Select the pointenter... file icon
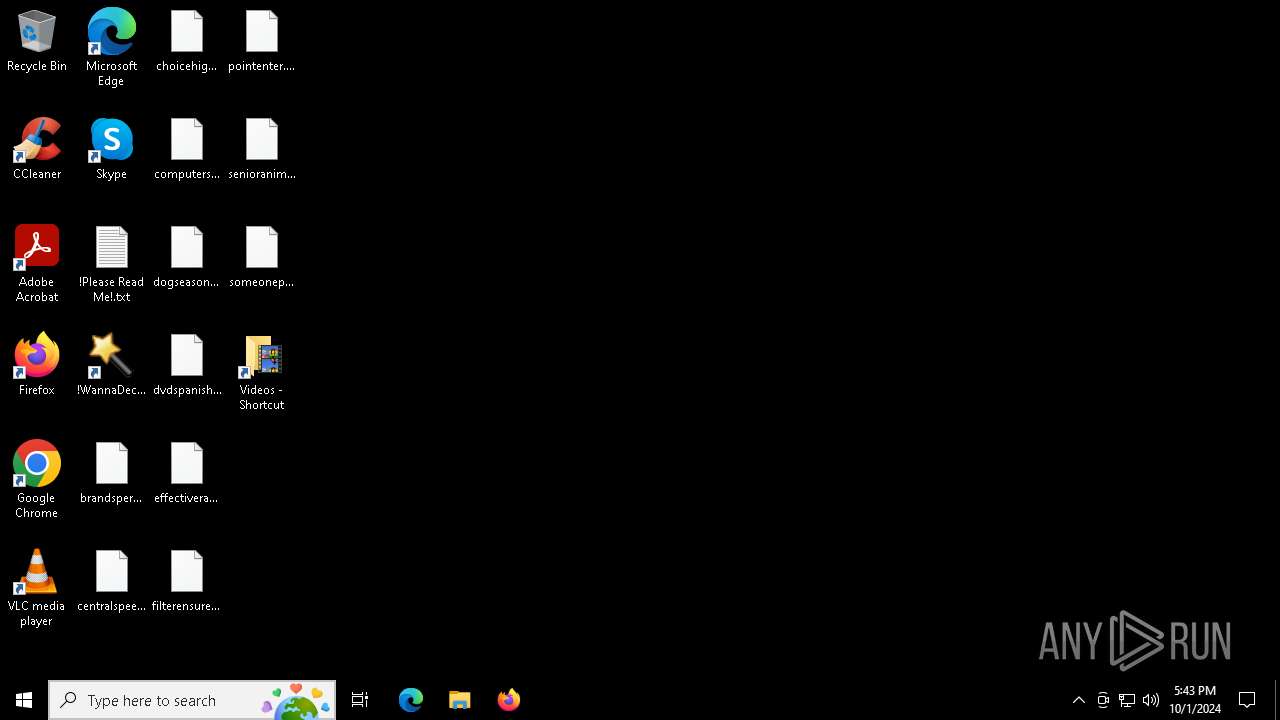The height and width of the screenshot is (720, 1280). 261,41
